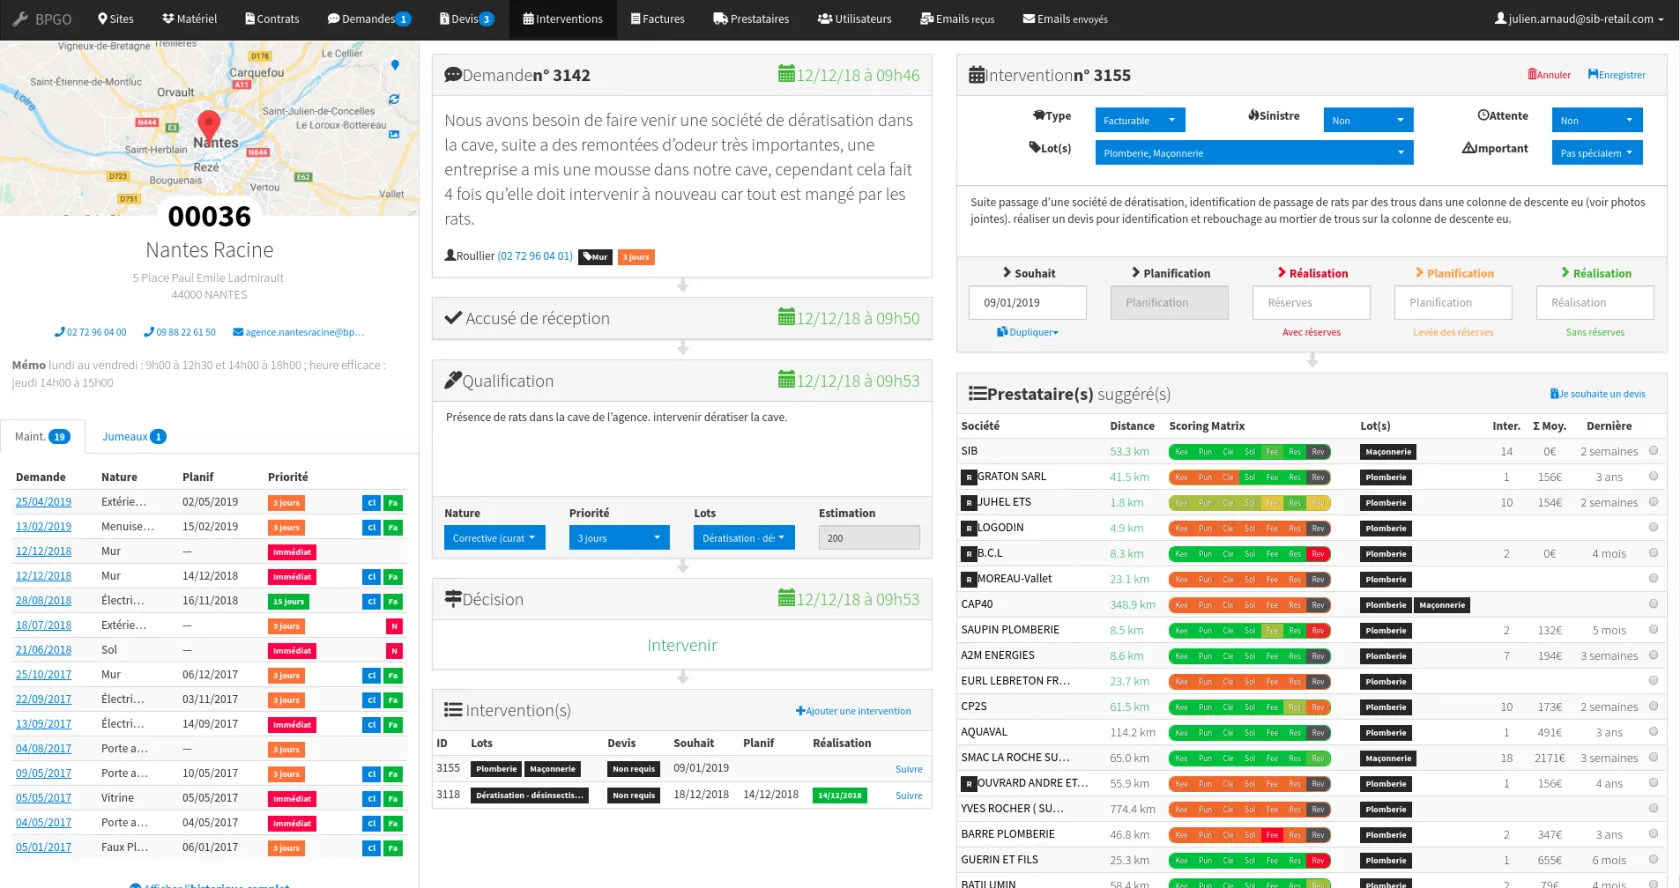Screen dimensions: 1680x888
Task: Click the green Fa badge for 13/02/2019
Action: click(x=393, y=527)
